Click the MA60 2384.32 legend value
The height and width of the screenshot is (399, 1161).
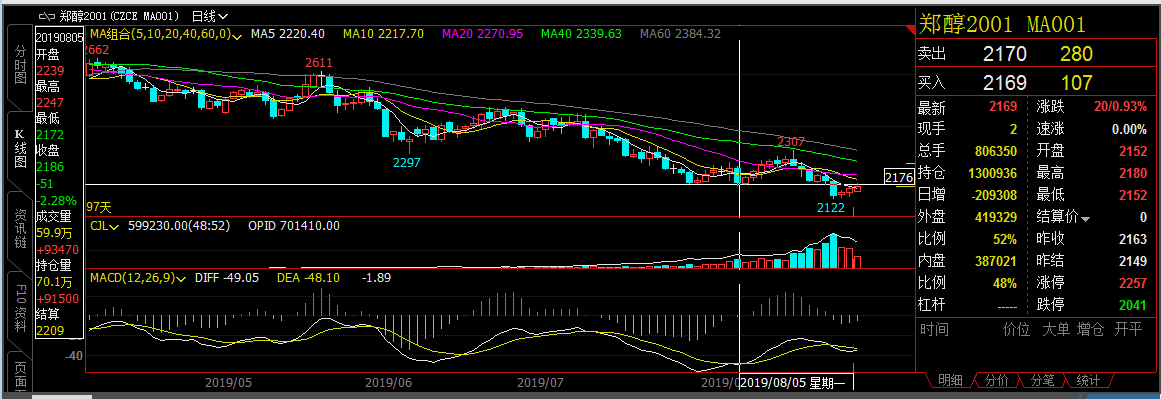click(680, 34)
